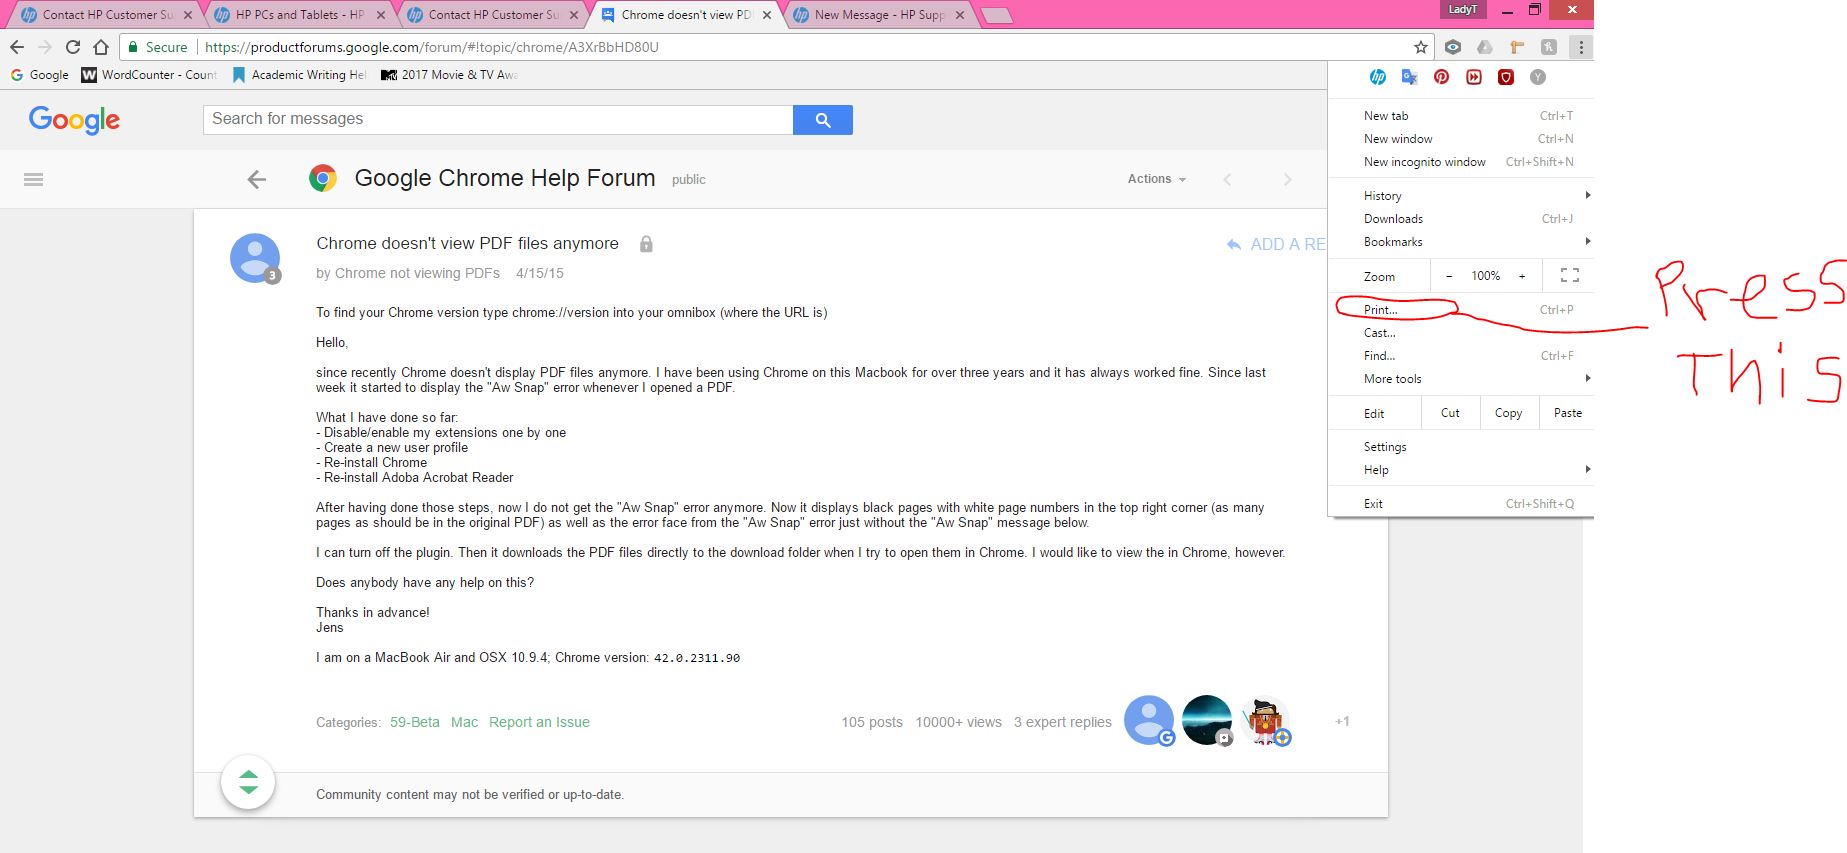The image size is (1847, 853).
Task: Focus the Search for messages field
Action: click(498, 119)
